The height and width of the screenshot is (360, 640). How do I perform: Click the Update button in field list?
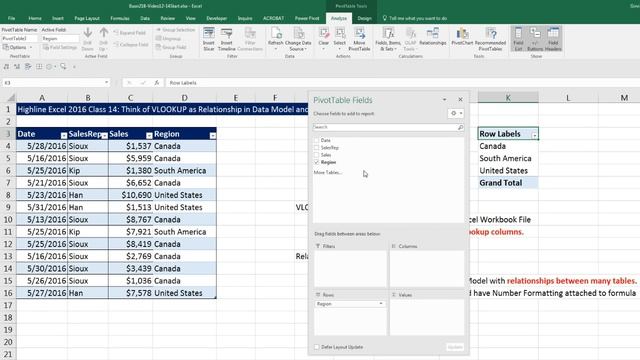[x=455, y=347]
